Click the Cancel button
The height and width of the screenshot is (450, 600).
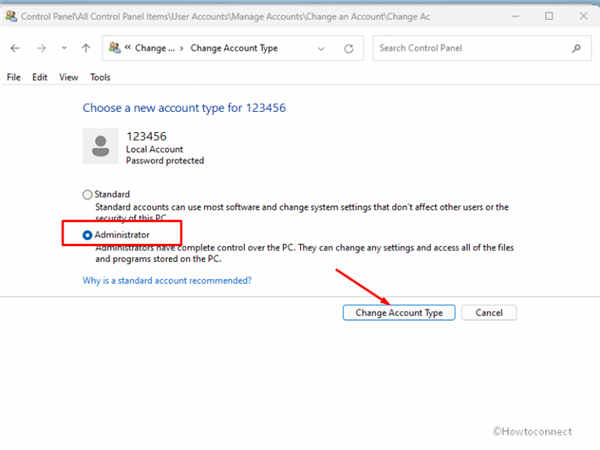[x=489, y=312]
